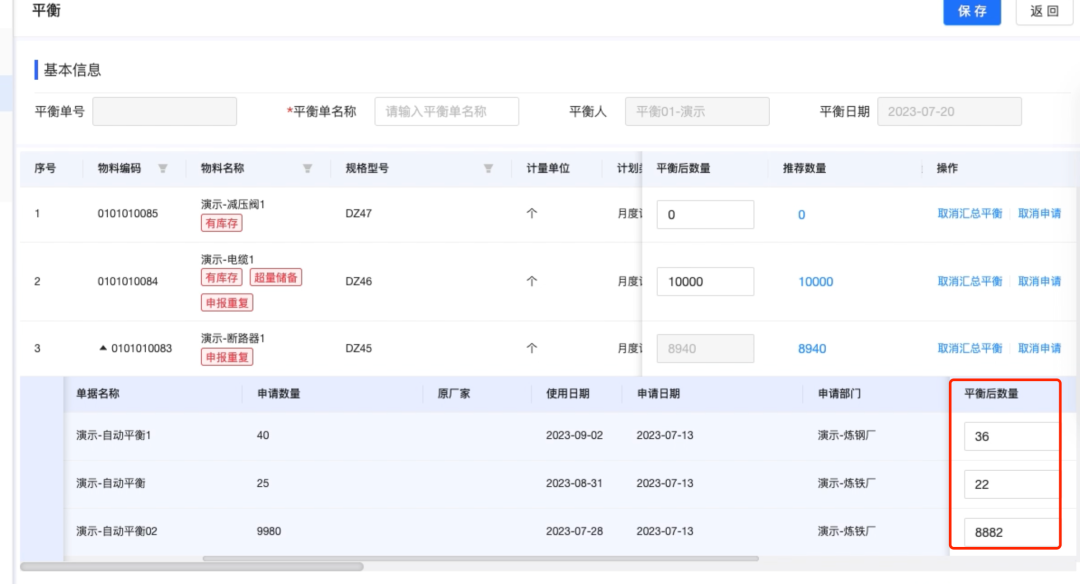Select material code 0101010084
The height and width of the screenshot is (584, 1080).
click(127, 281)
